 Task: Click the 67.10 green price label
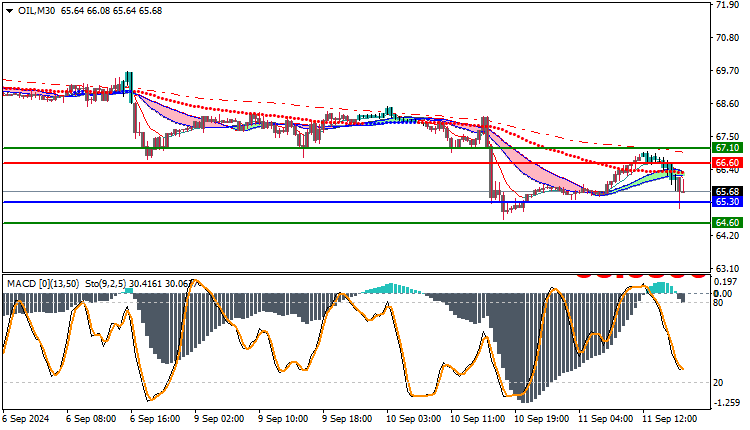pyautogui.click(x=727, y=148)
